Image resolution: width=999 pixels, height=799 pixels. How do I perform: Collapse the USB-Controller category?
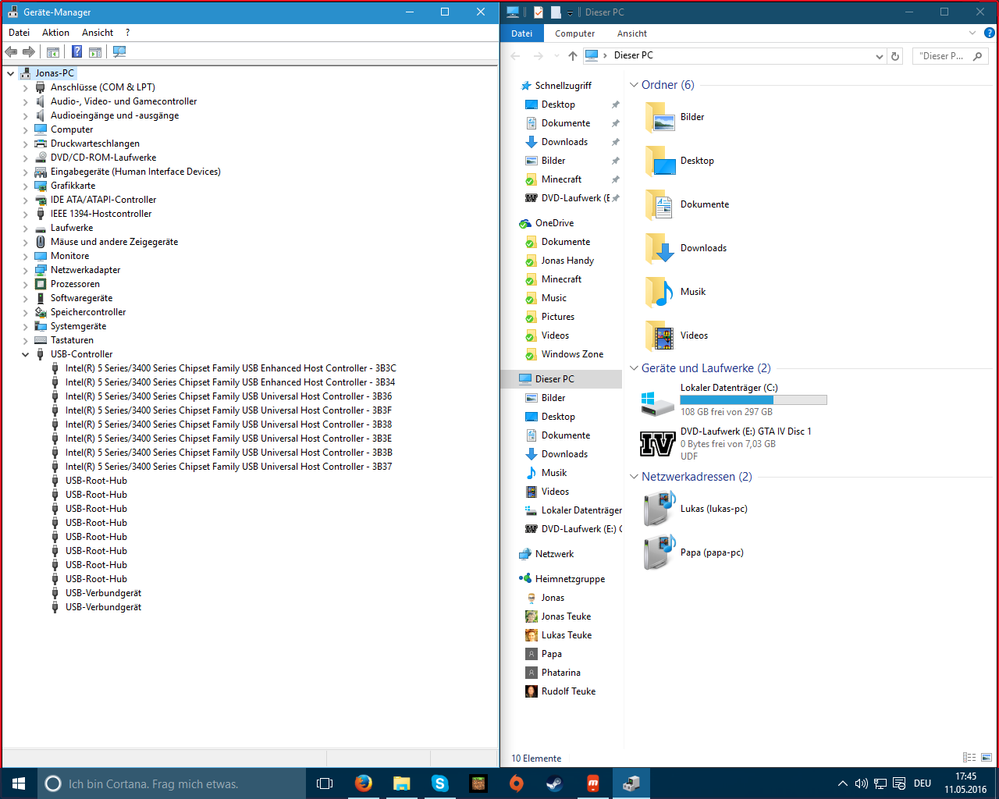[24, 354]
